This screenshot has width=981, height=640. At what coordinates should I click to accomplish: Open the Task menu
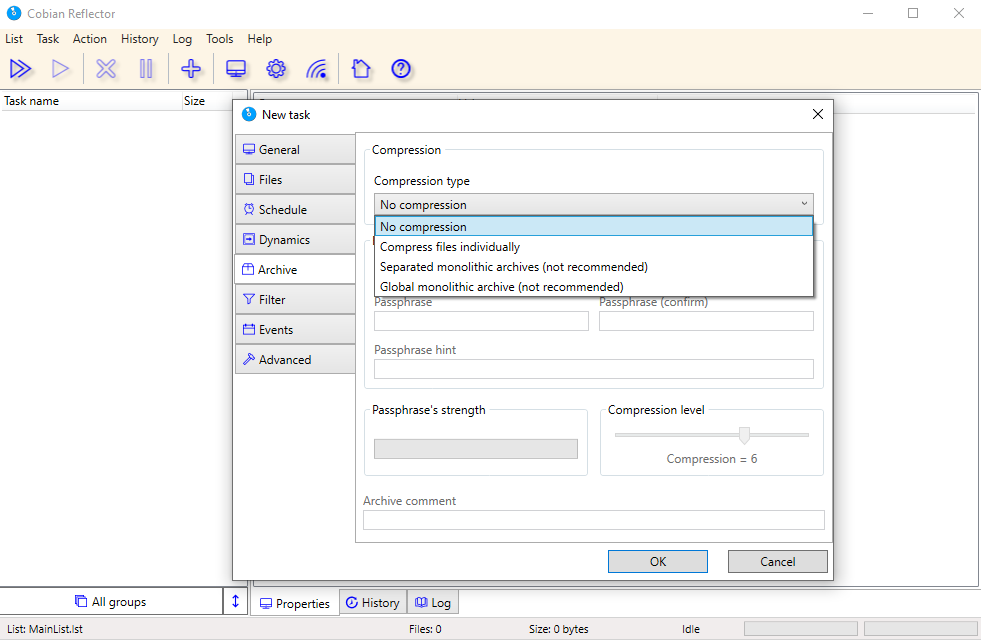pos(48,39)
